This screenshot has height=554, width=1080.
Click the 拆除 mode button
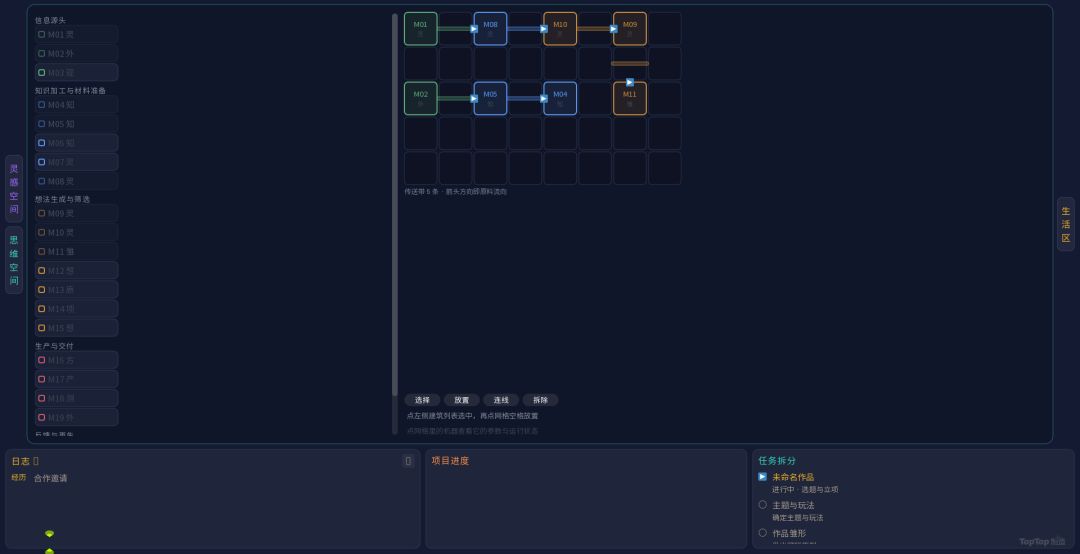[540, 400]
